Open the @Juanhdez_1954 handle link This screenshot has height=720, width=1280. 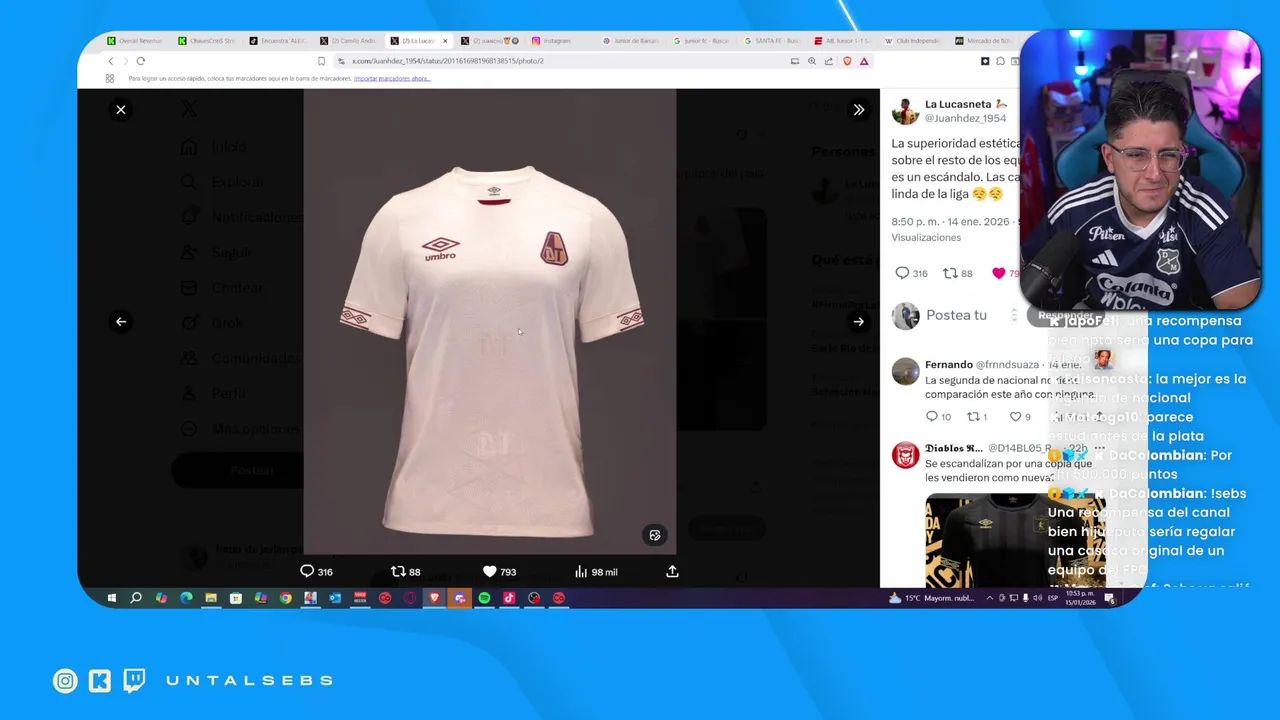(x=965, y=118)
